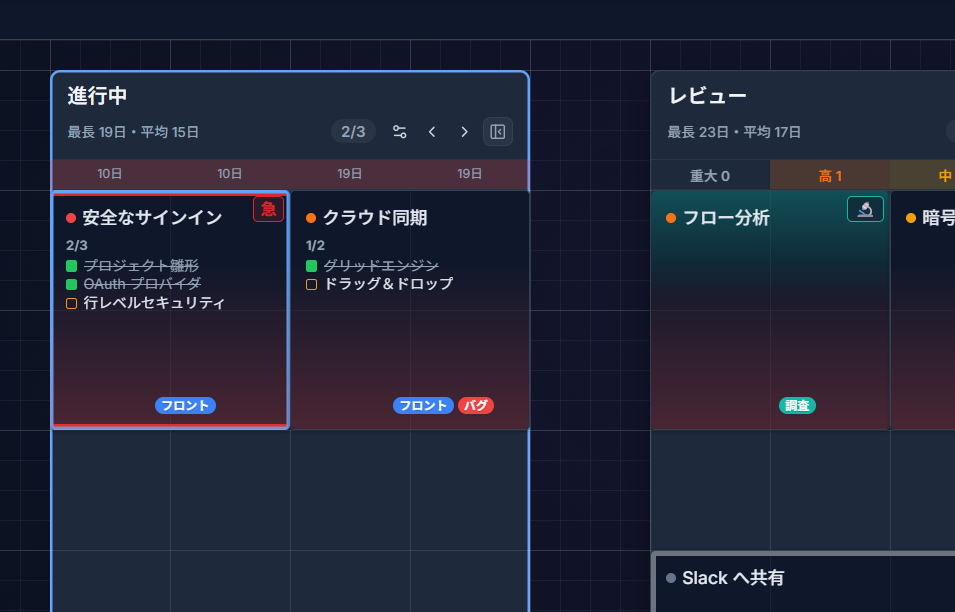The height and width of the screenshot is (612, 955).
Task: Click the 急 urgent badge on 安全なサインイン
Action: (x=269, y=209)
